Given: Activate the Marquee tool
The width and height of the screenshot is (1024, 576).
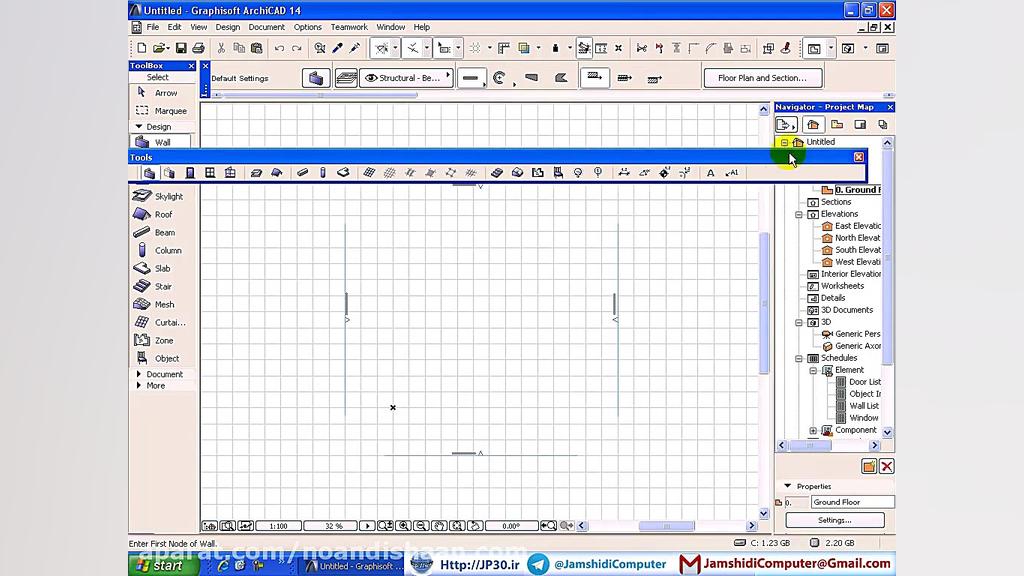Looking at the screenshot, I should [159, 111].
